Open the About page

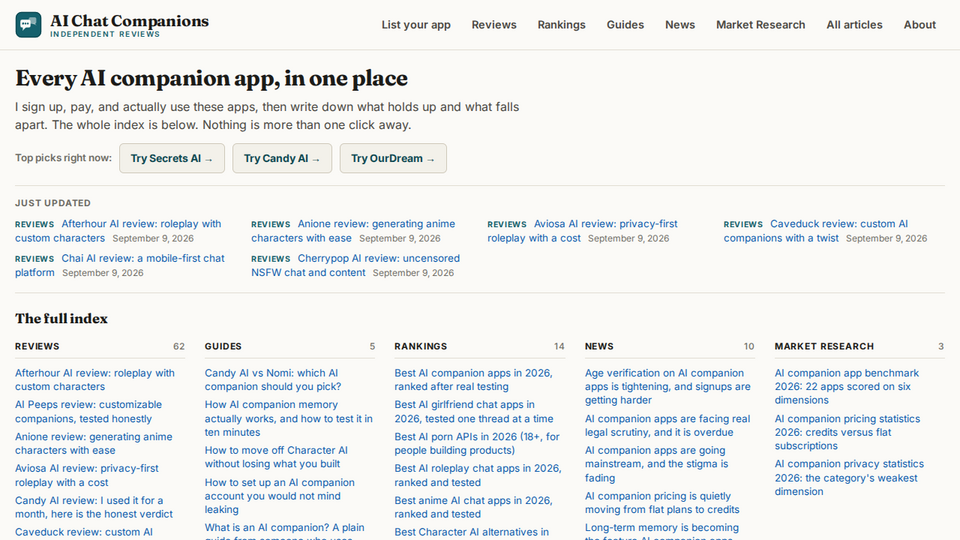[920, 25]
